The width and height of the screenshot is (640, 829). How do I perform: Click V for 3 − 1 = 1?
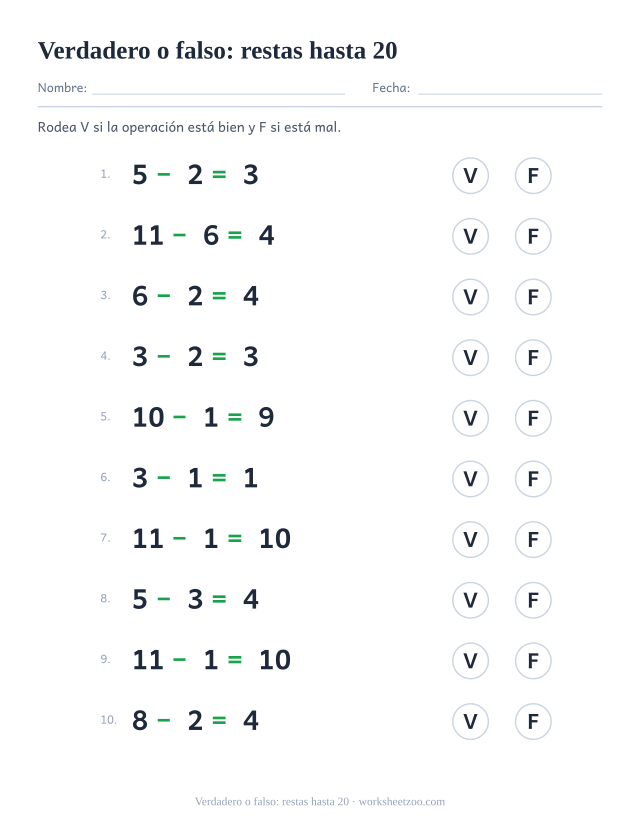[x=470, y=479]
